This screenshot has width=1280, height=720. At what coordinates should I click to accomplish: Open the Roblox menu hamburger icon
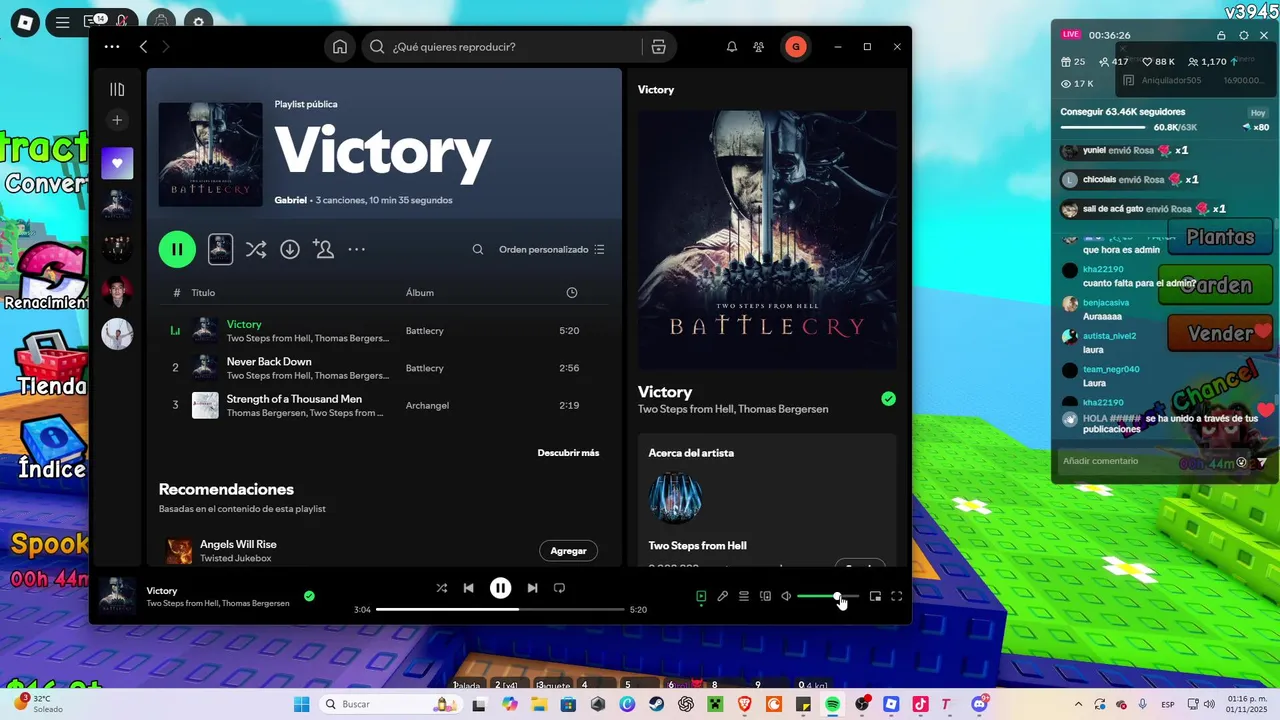click(x=62, y=21)
